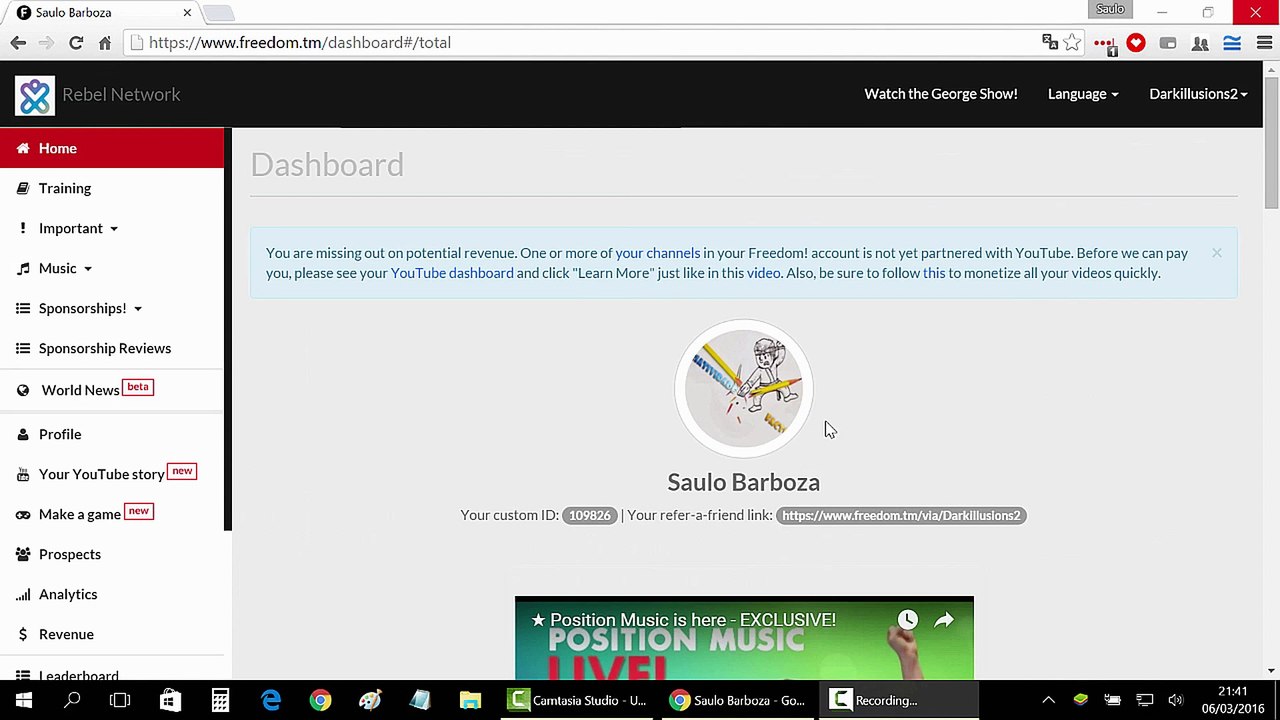Click the globe icon beside World News
The image size is (1280, 720).
pos(23,390)
